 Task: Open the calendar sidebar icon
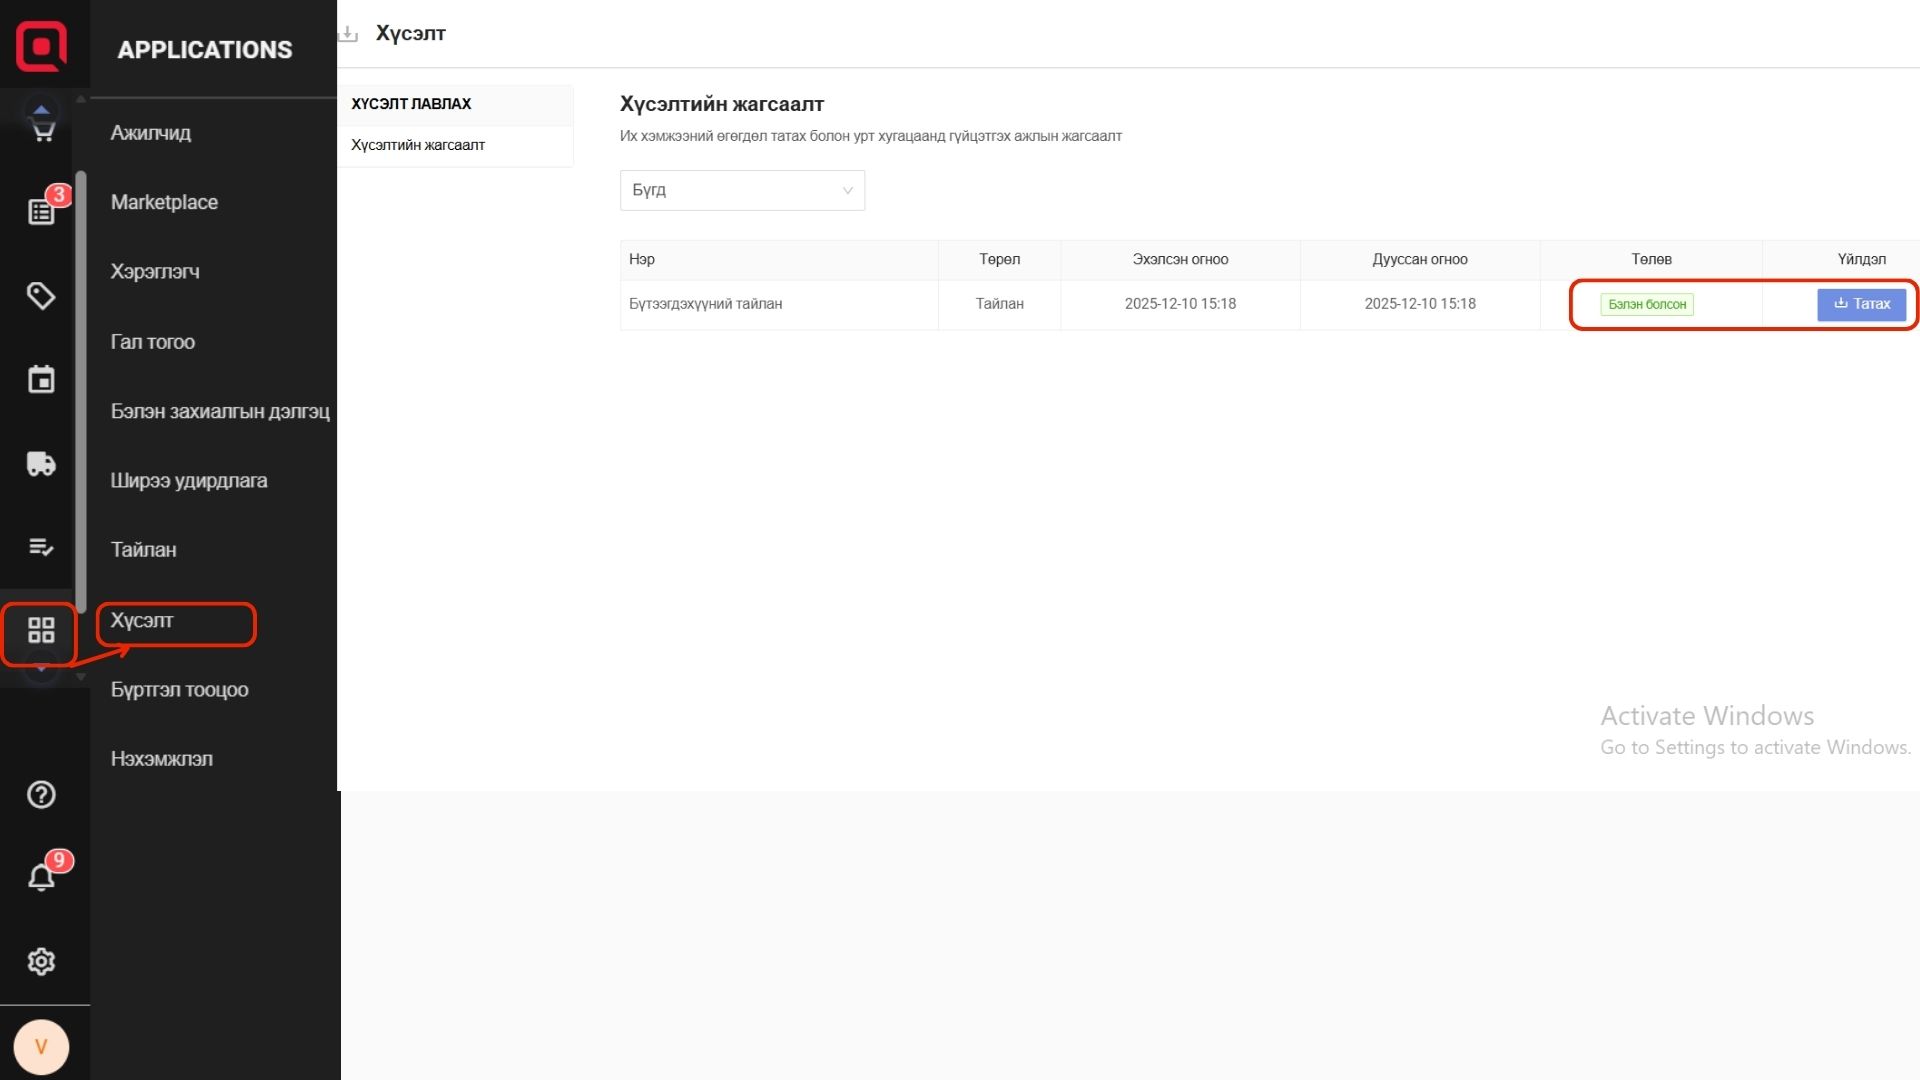pyautogui.click(x=41, y=380)
